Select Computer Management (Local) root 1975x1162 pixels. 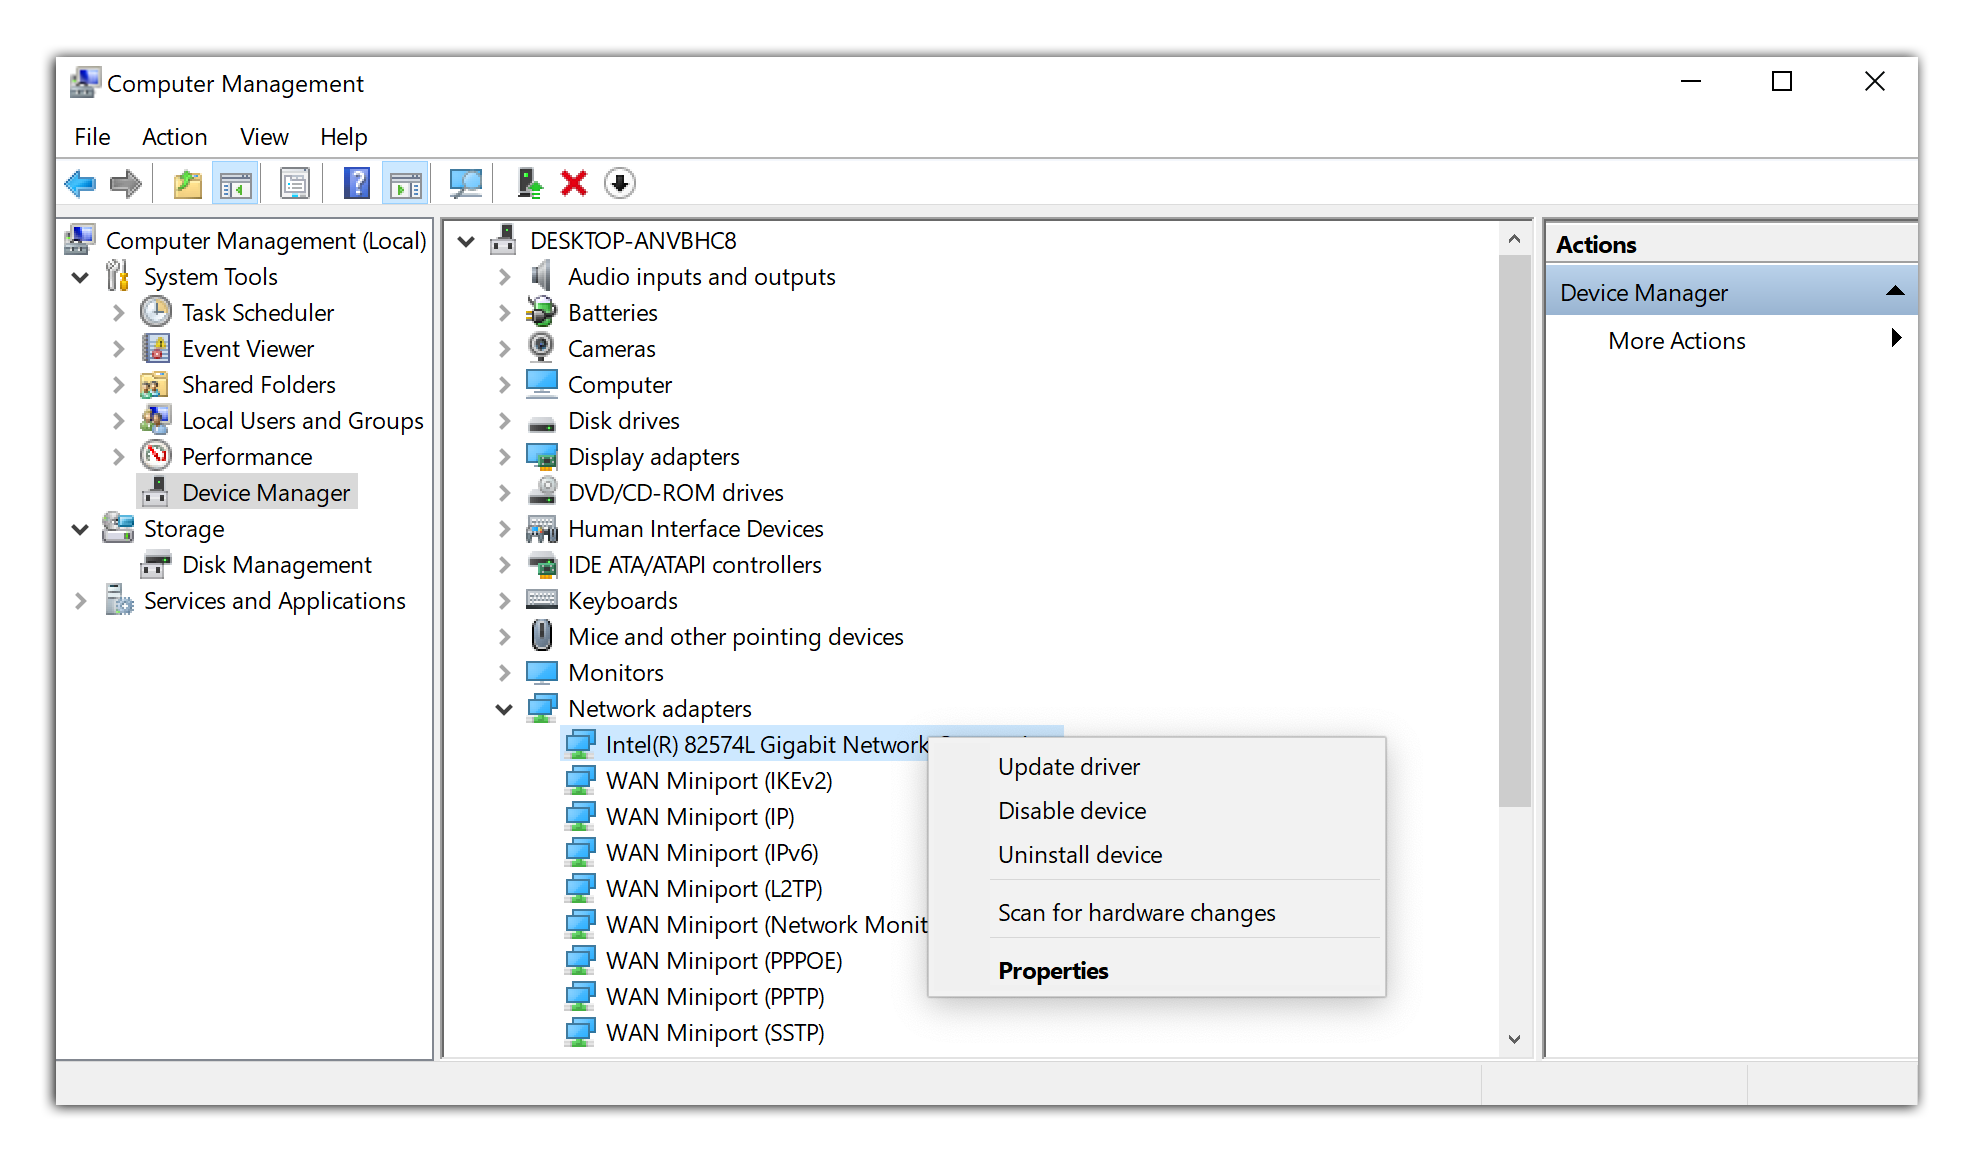tap(266, 241)
